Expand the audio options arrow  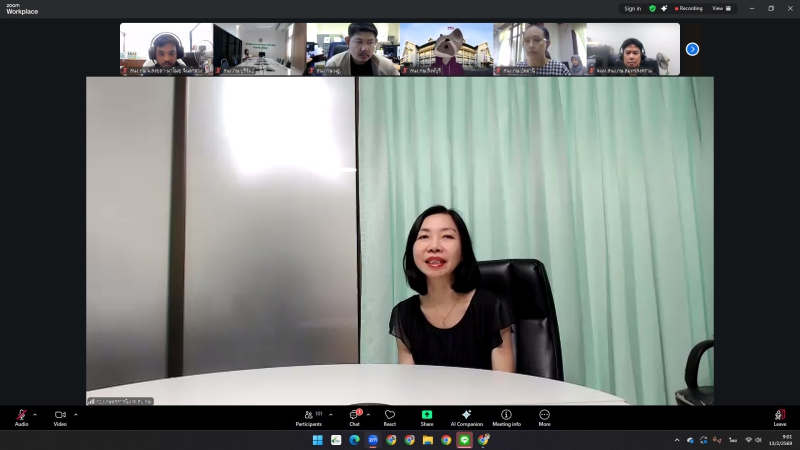pos(35,414)
